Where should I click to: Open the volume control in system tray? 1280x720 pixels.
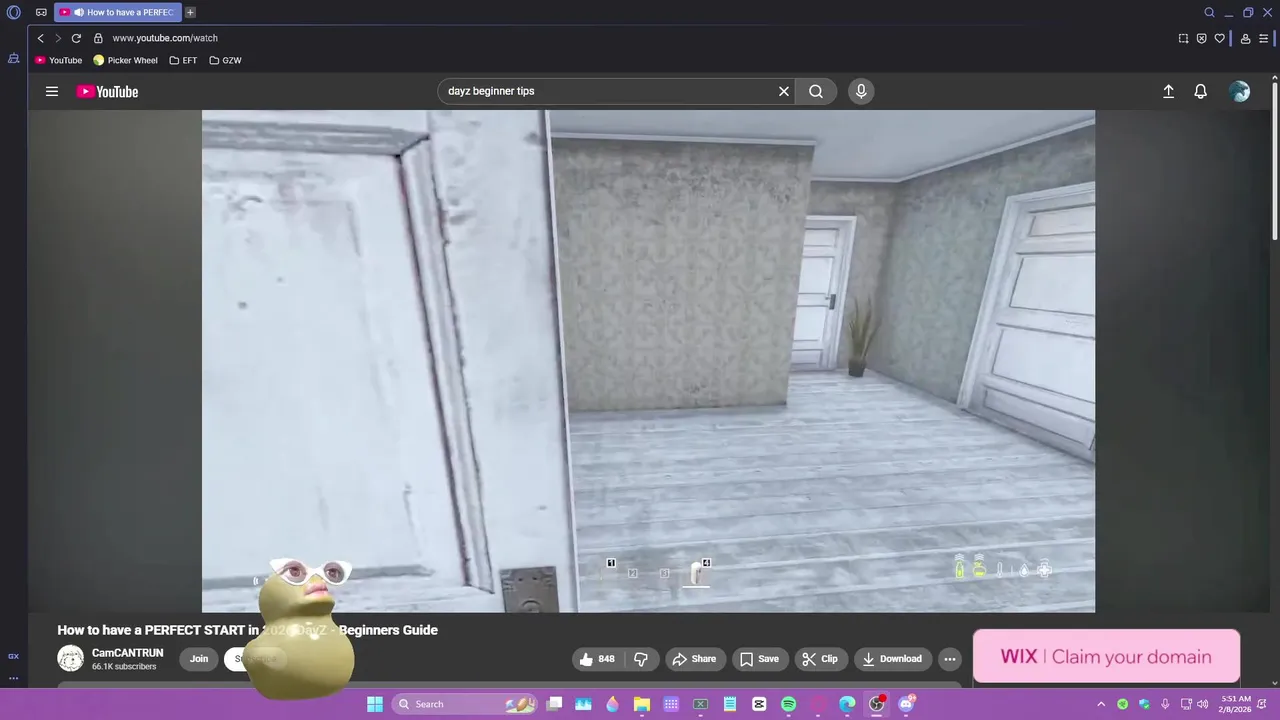click(x=1202, y=704)
